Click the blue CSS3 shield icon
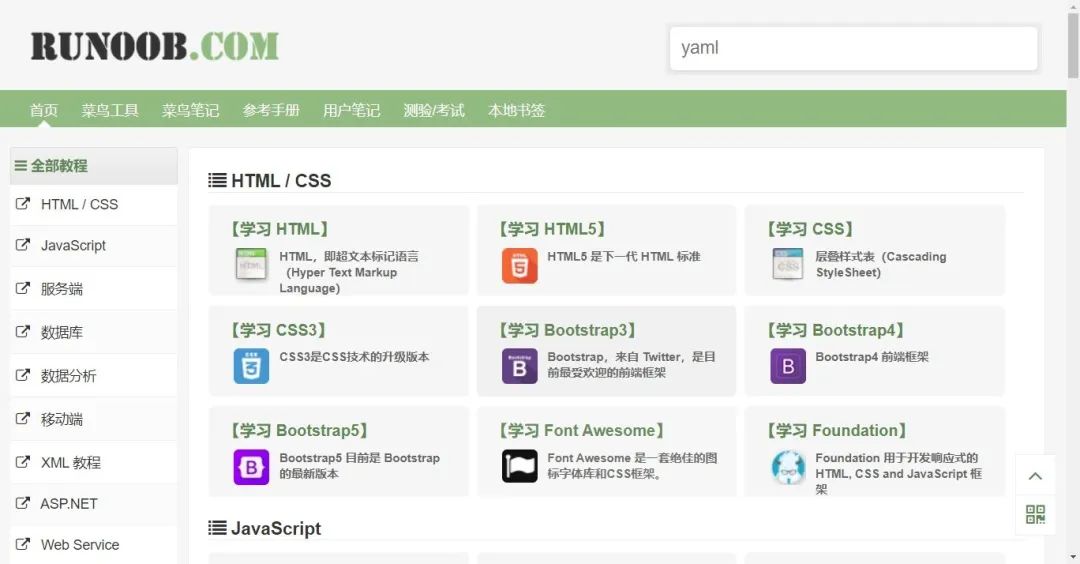The width and height of the screenshot is (1080, 564). pyautogui.click(x=251, y=366)
